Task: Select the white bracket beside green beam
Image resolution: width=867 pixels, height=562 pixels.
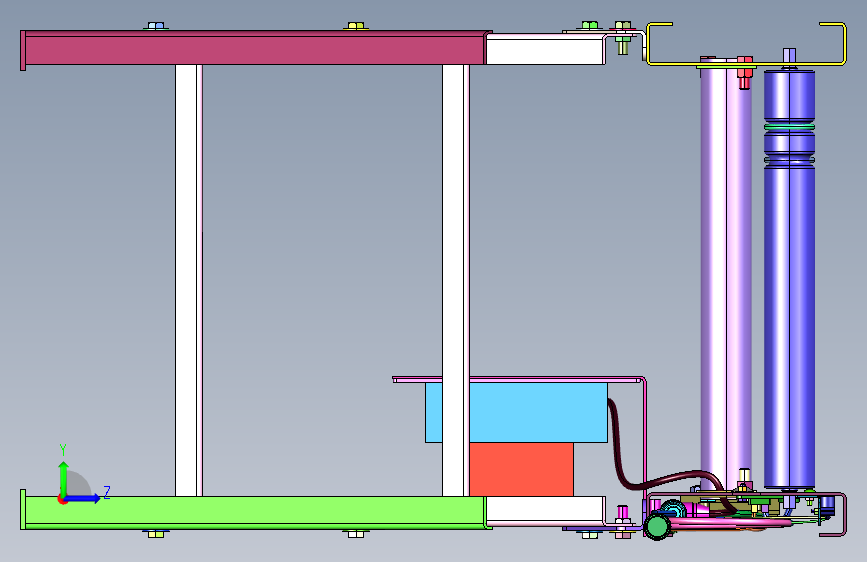Action: (545, 510)
